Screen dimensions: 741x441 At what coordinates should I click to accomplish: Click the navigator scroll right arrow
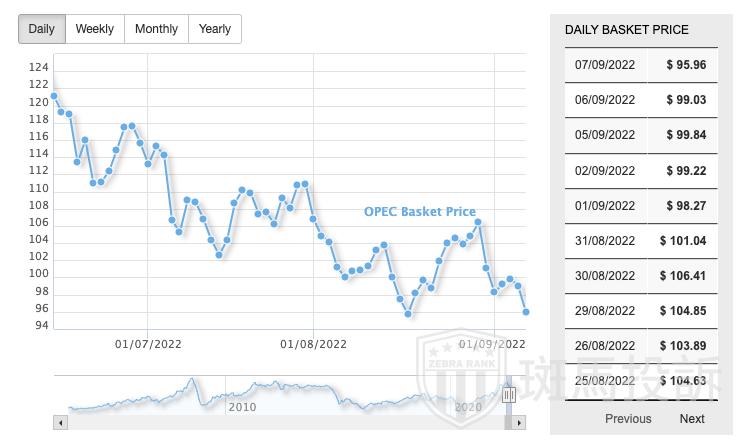point(519,423)
